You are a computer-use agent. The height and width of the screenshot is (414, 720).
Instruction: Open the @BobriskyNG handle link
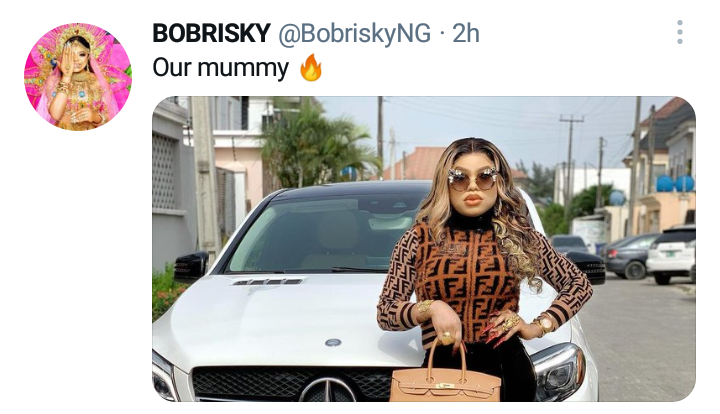354,34
